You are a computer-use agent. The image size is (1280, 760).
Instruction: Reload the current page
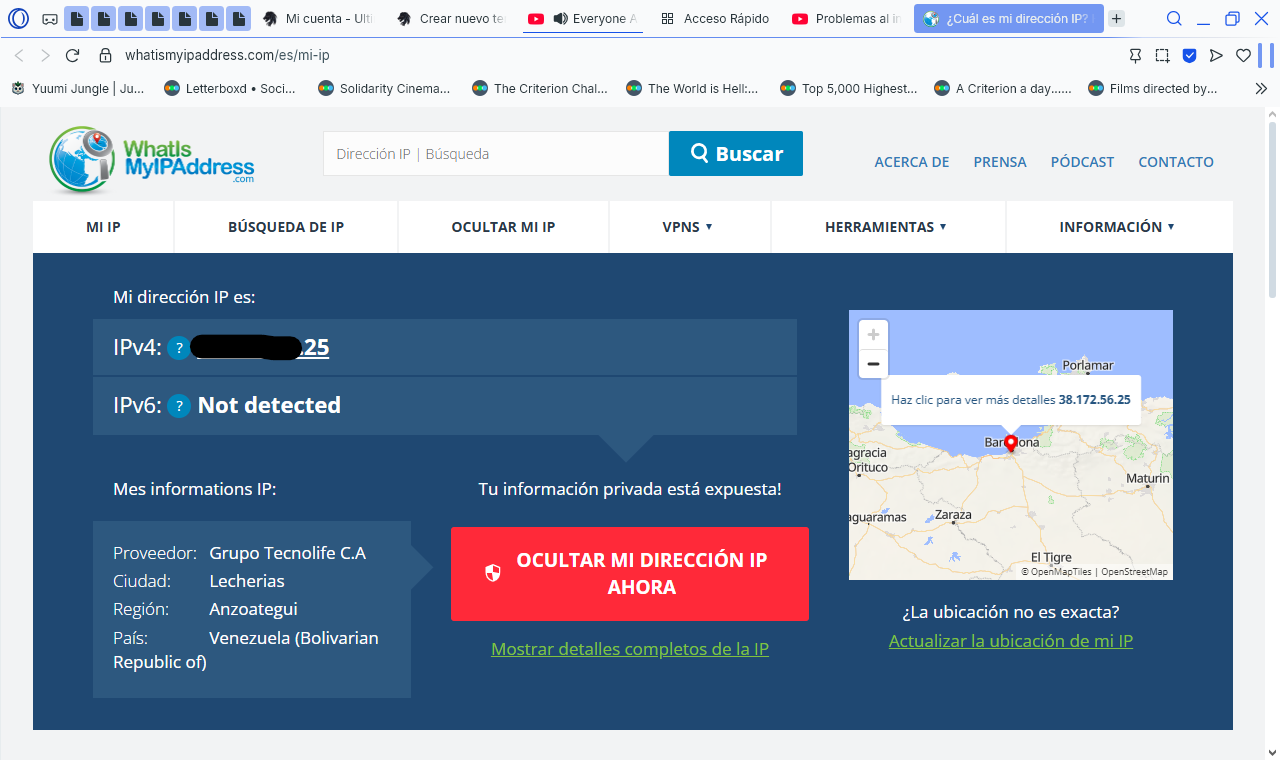(x=72, y=55)
